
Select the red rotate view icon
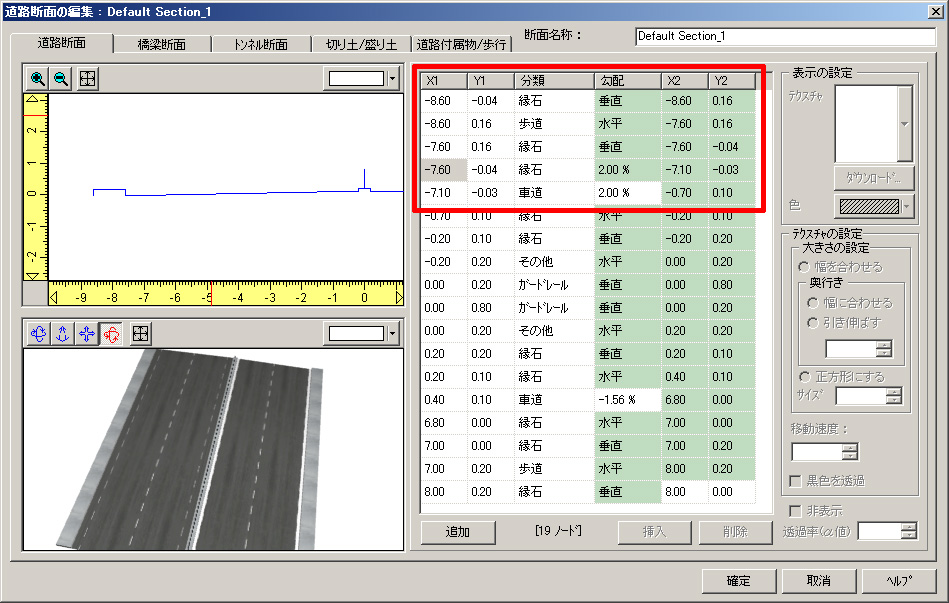[110, 334]
